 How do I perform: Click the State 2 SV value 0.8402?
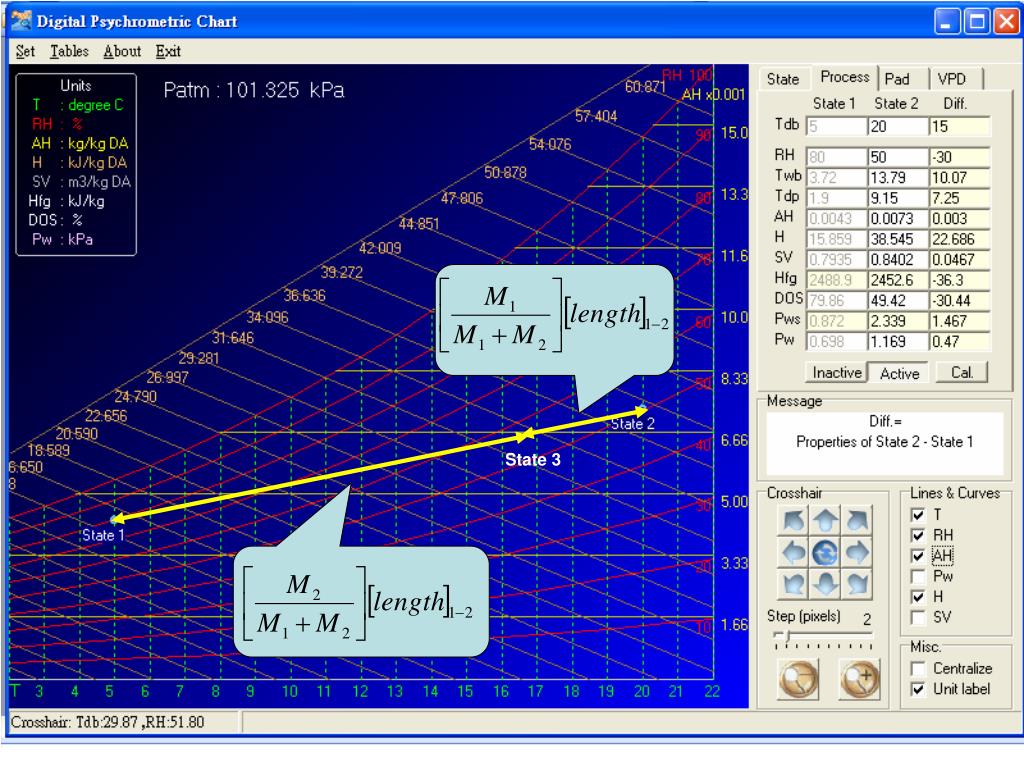pyautogui.click(x=898, y=260)
